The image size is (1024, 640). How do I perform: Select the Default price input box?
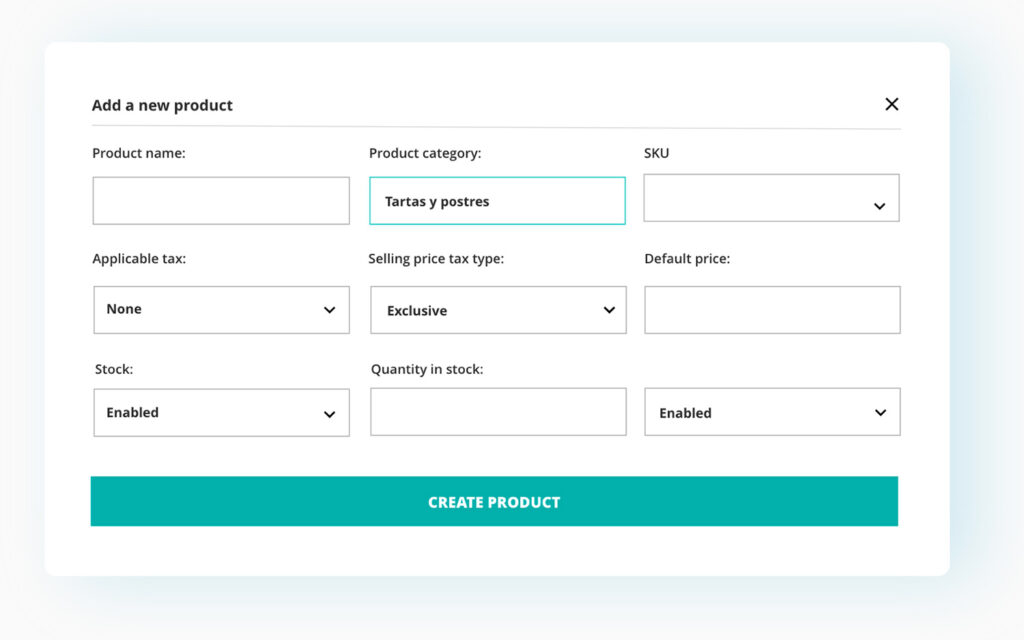(772, 310)
